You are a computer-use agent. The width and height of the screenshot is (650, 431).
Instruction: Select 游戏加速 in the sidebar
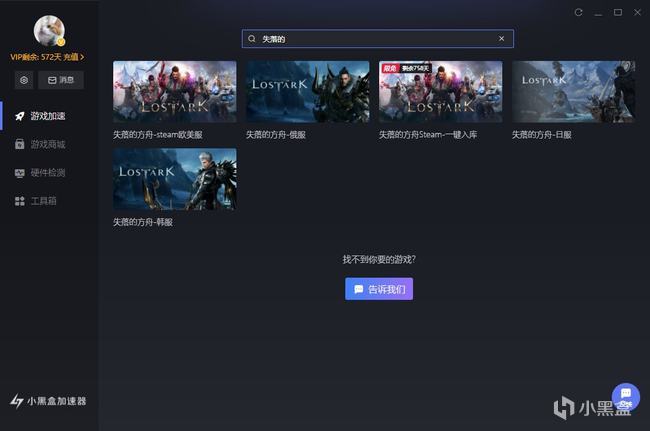click(x=50, y=116)
